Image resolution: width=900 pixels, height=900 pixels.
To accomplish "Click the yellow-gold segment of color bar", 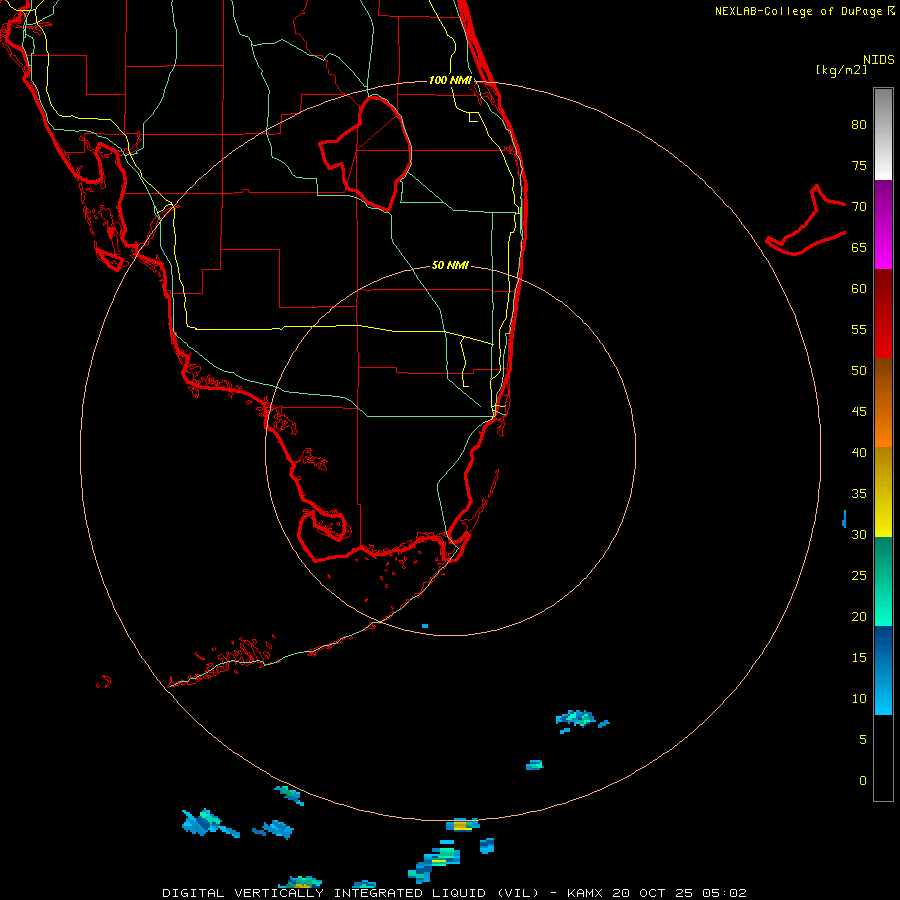I will tap(883, 492).
